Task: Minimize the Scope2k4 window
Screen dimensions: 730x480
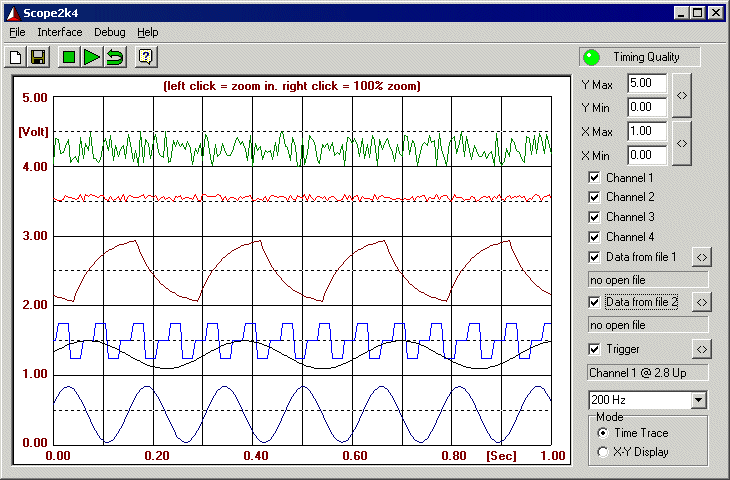Action: [x=682, y=13]
